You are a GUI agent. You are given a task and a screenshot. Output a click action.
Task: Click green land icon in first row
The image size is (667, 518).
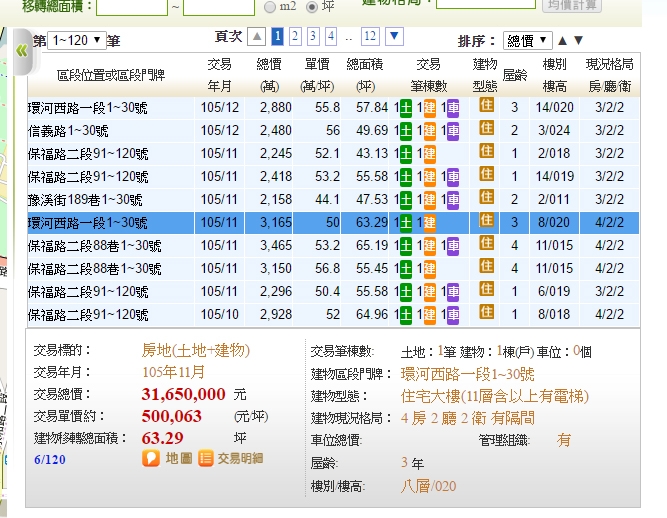(x=405, y=107)
